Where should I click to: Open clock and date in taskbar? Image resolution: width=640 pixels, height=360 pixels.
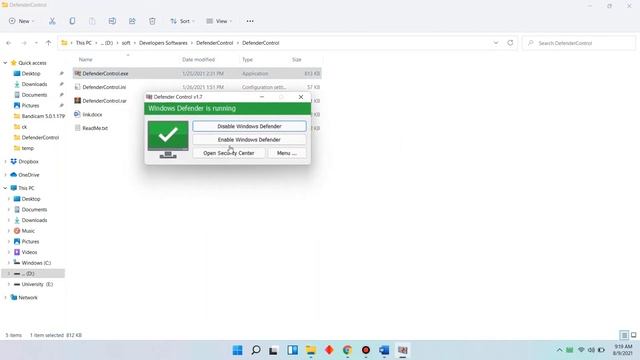coord(622,350)
